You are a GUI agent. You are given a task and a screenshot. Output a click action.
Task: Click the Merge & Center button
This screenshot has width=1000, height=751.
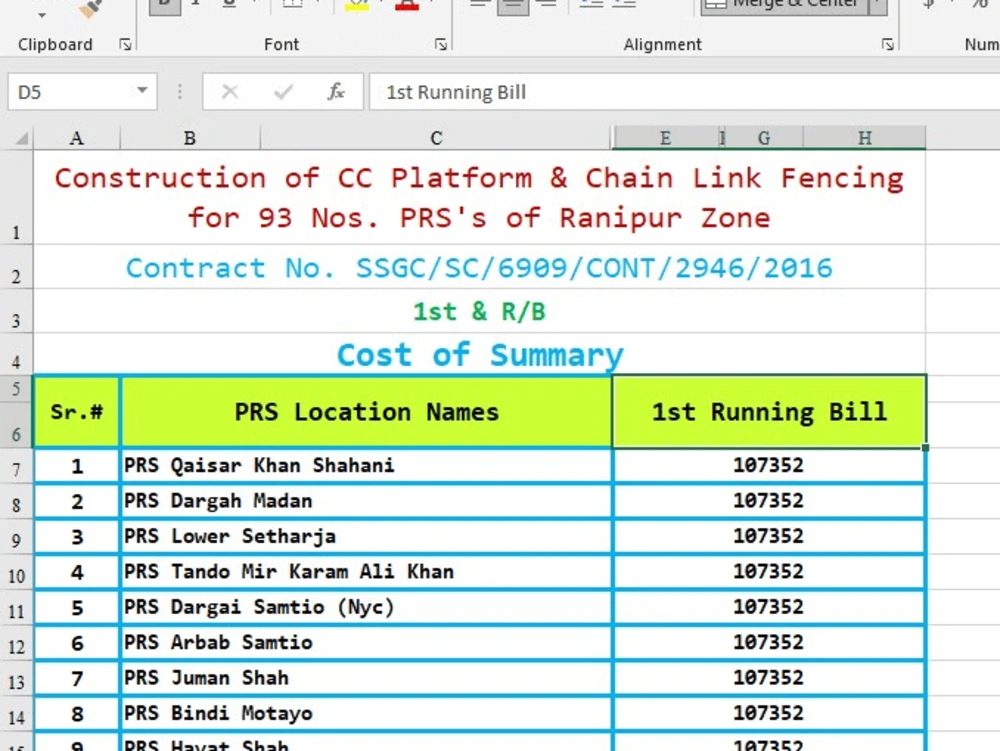pyautogui.click(x=787, y=6)
